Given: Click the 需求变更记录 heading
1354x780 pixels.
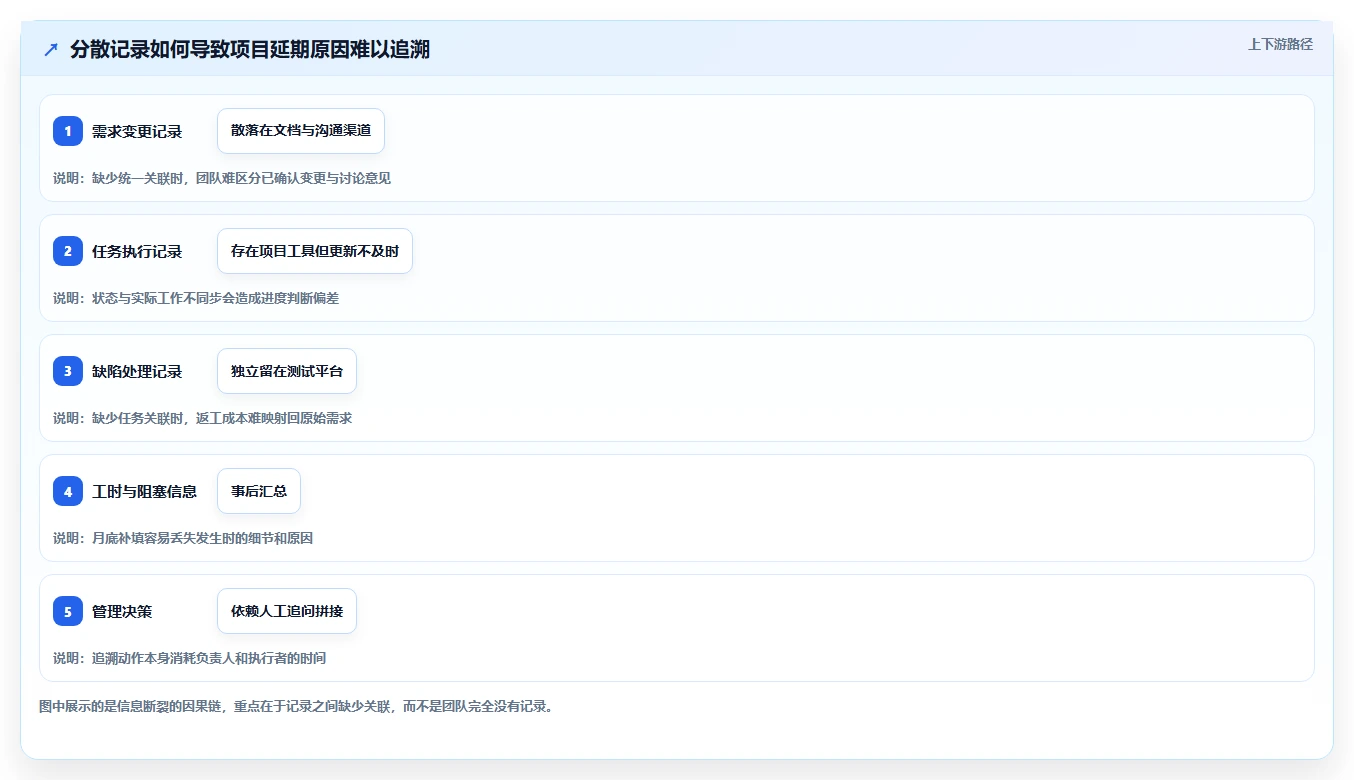Looking at the screenshot, I should click(137, 131).
